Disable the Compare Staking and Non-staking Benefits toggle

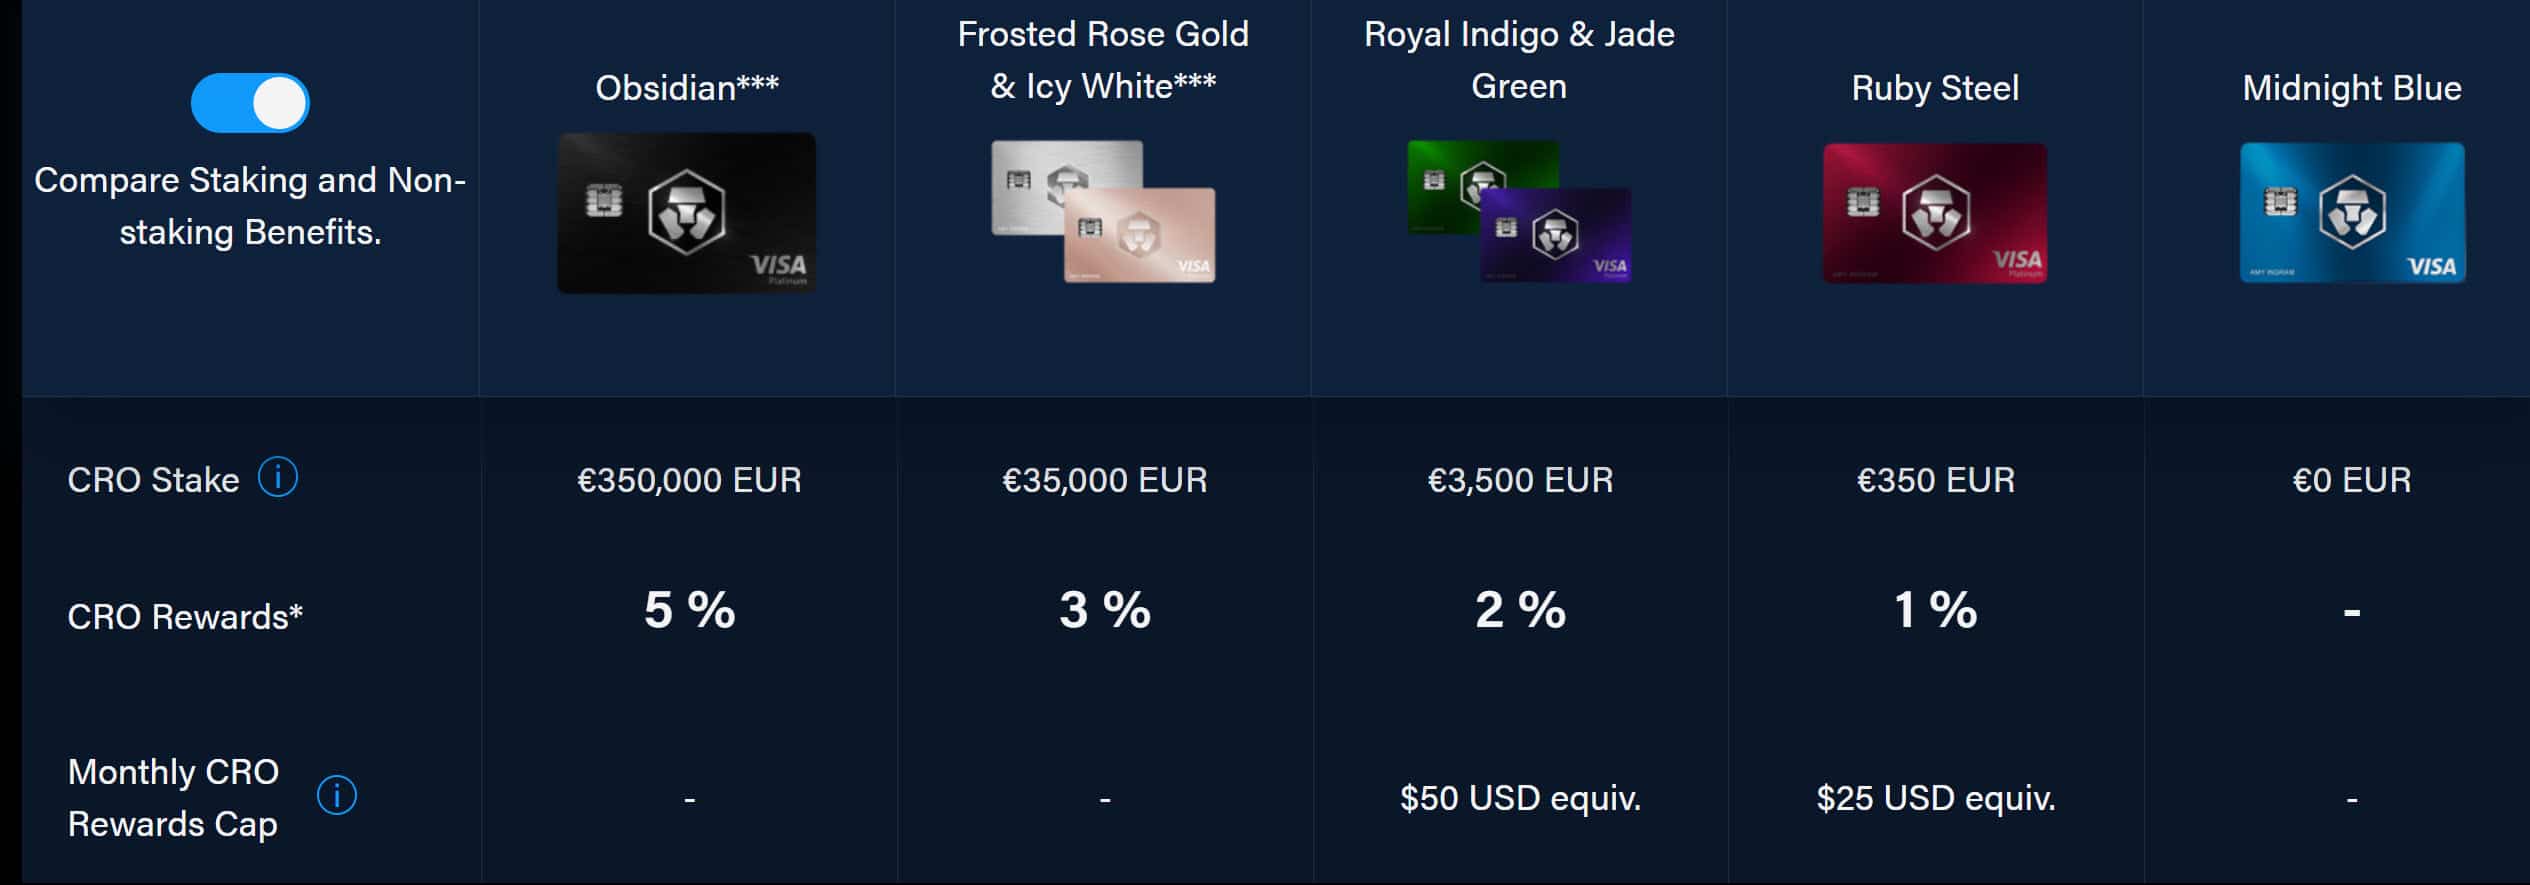tap(251, 102)
